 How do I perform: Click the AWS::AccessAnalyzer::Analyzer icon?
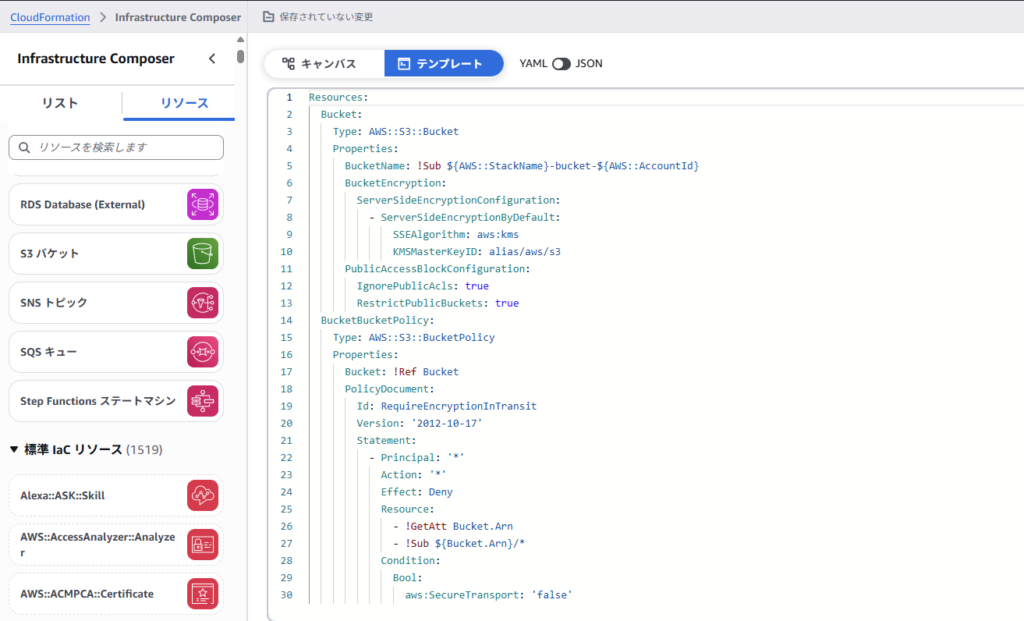point(202,545)
